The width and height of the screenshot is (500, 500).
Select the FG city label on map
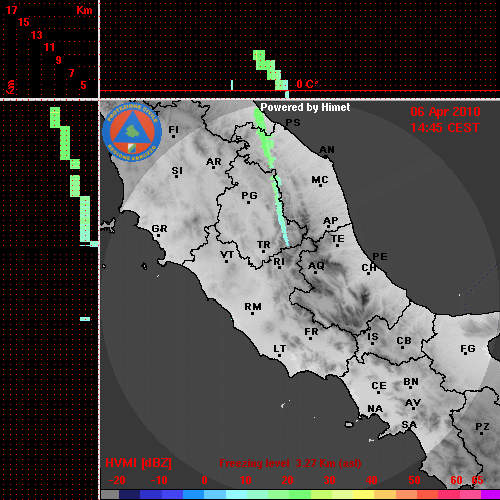(468, 349)
